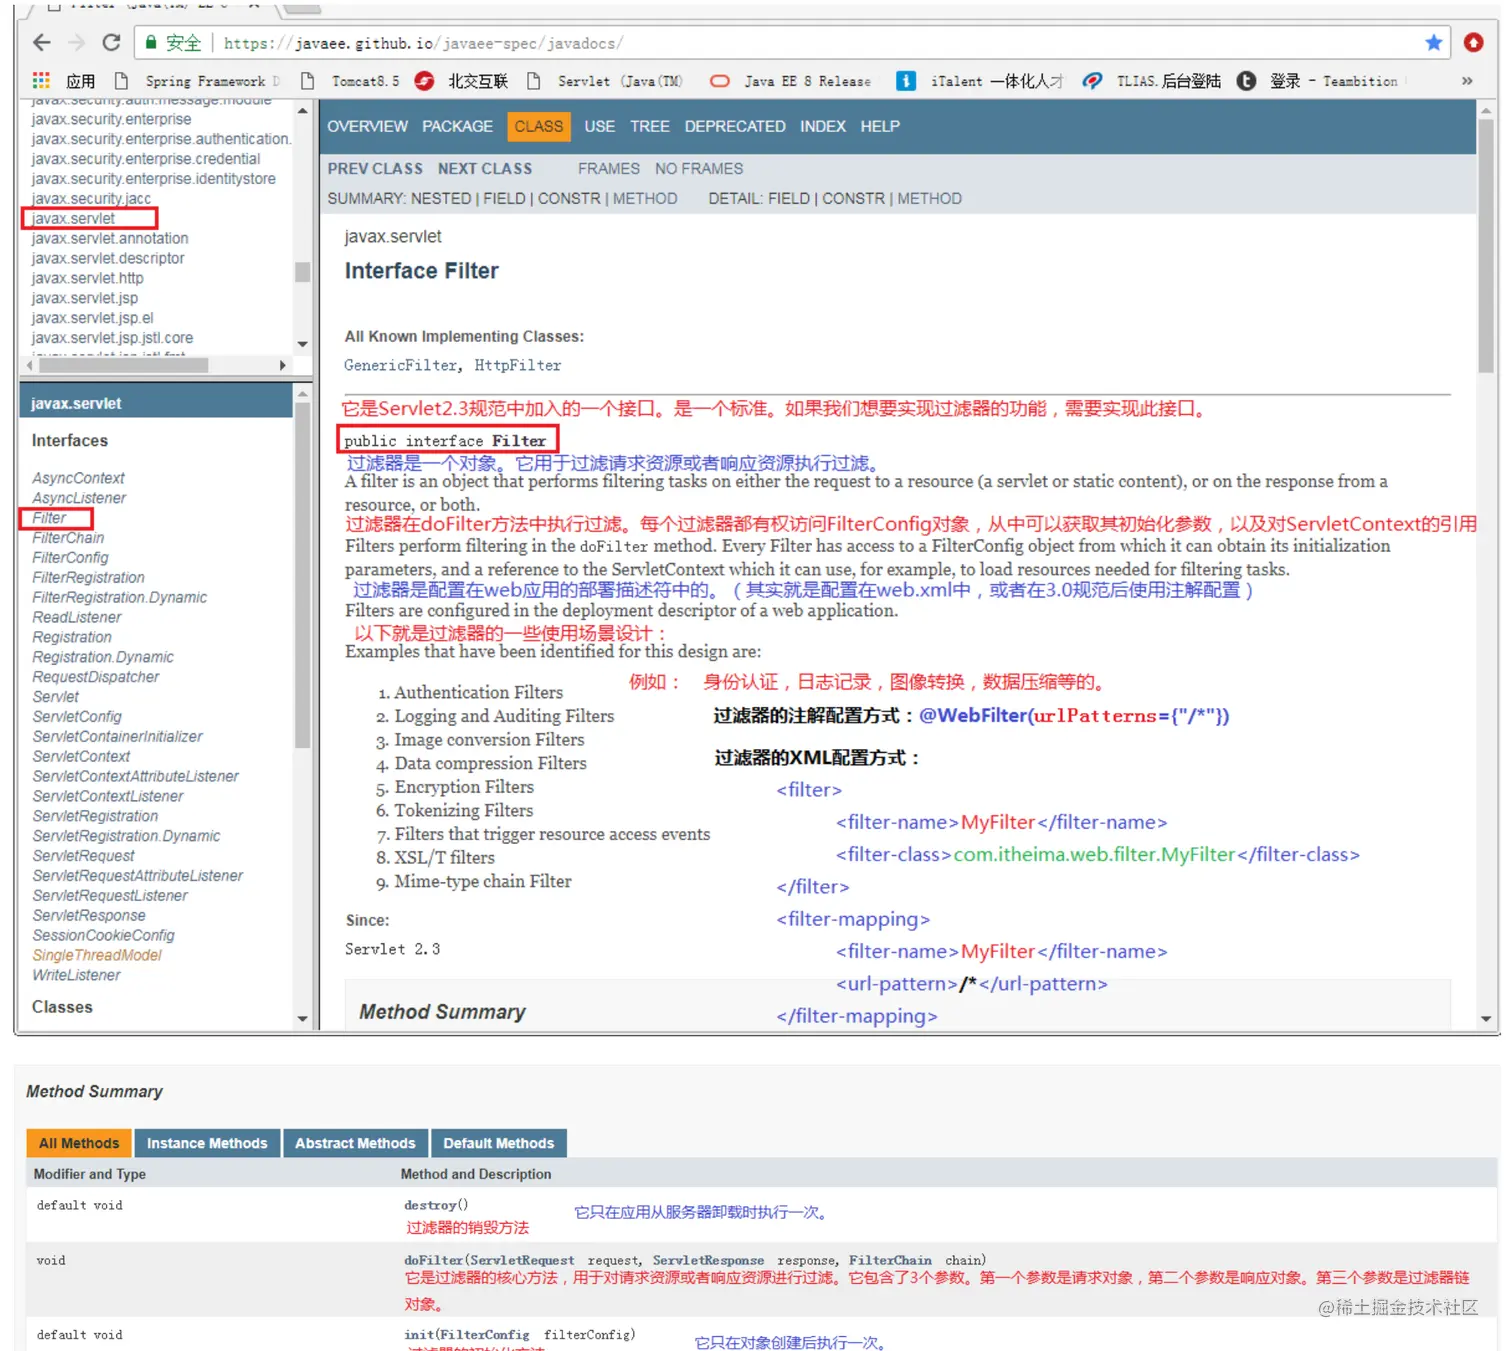This screenshot has height=1351, width=1512.
Task: Go to PREV CLASS
Action: point(375,169)
